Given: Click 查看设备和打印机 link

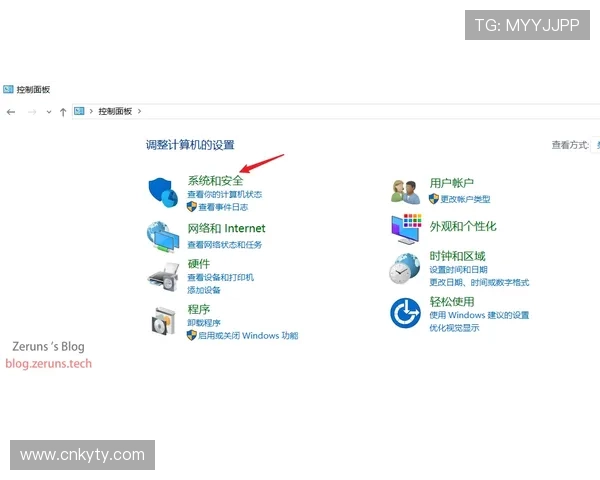Looking at the screenshot, I should (x=220, y=277).
